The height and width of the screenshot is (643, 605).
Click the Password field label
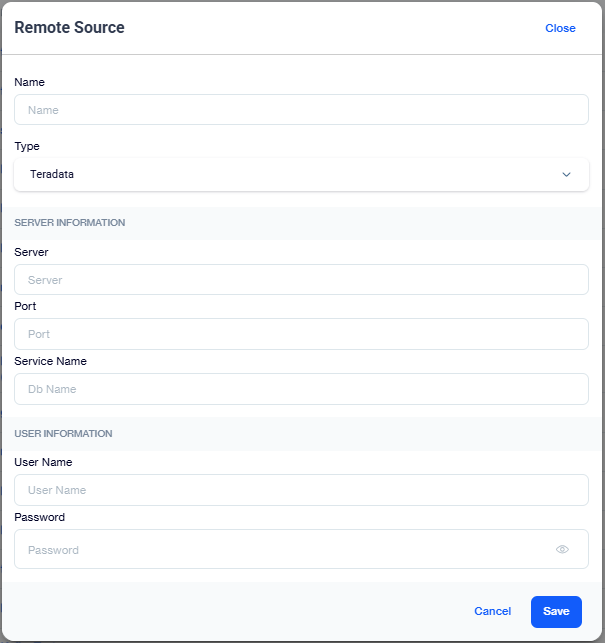39,517
